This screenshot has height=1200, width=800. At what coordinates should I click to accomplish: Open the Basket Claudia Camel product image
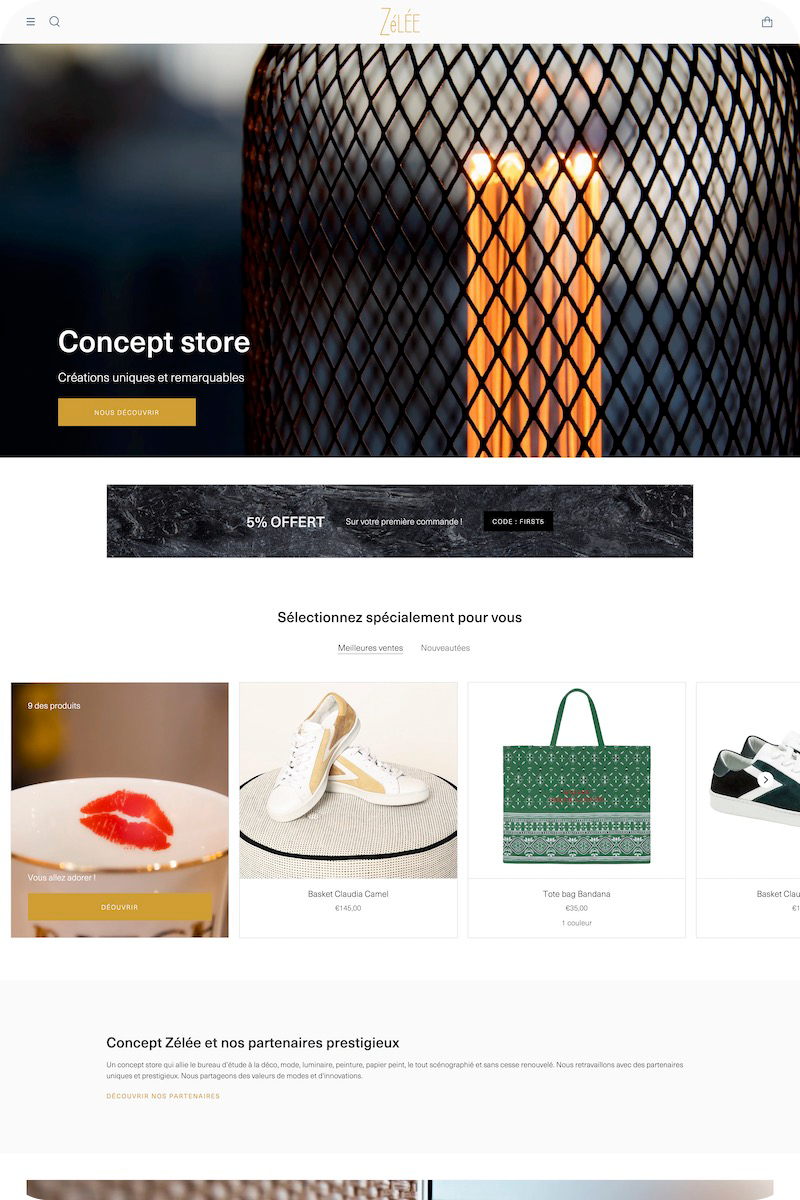tap(348, 781)
